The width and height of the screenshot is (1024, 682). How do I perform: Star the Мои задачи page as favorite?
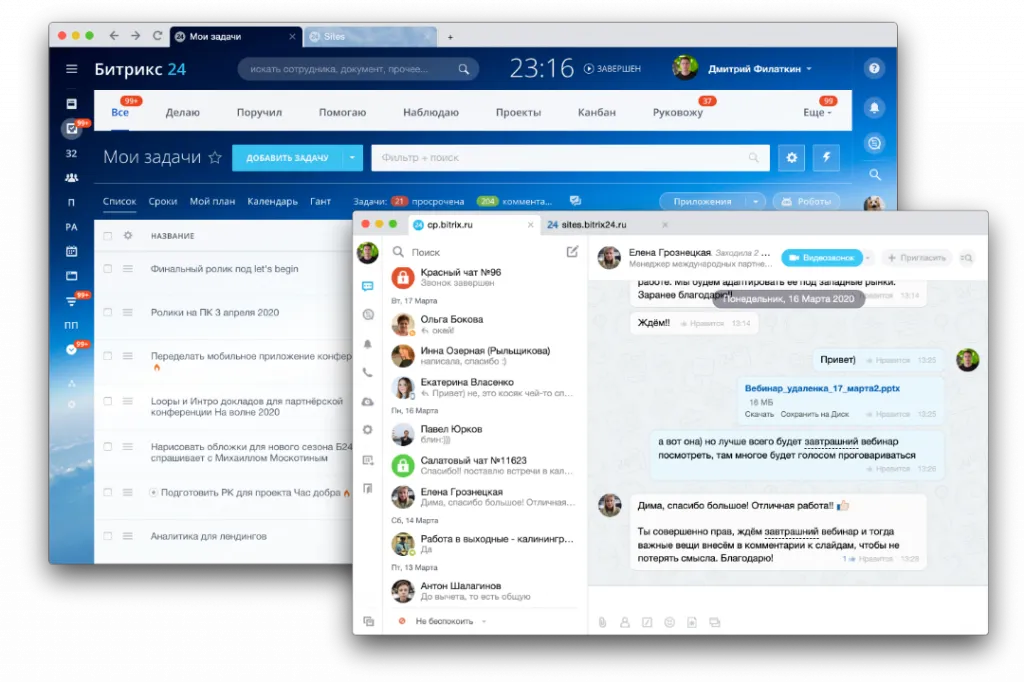214,158
